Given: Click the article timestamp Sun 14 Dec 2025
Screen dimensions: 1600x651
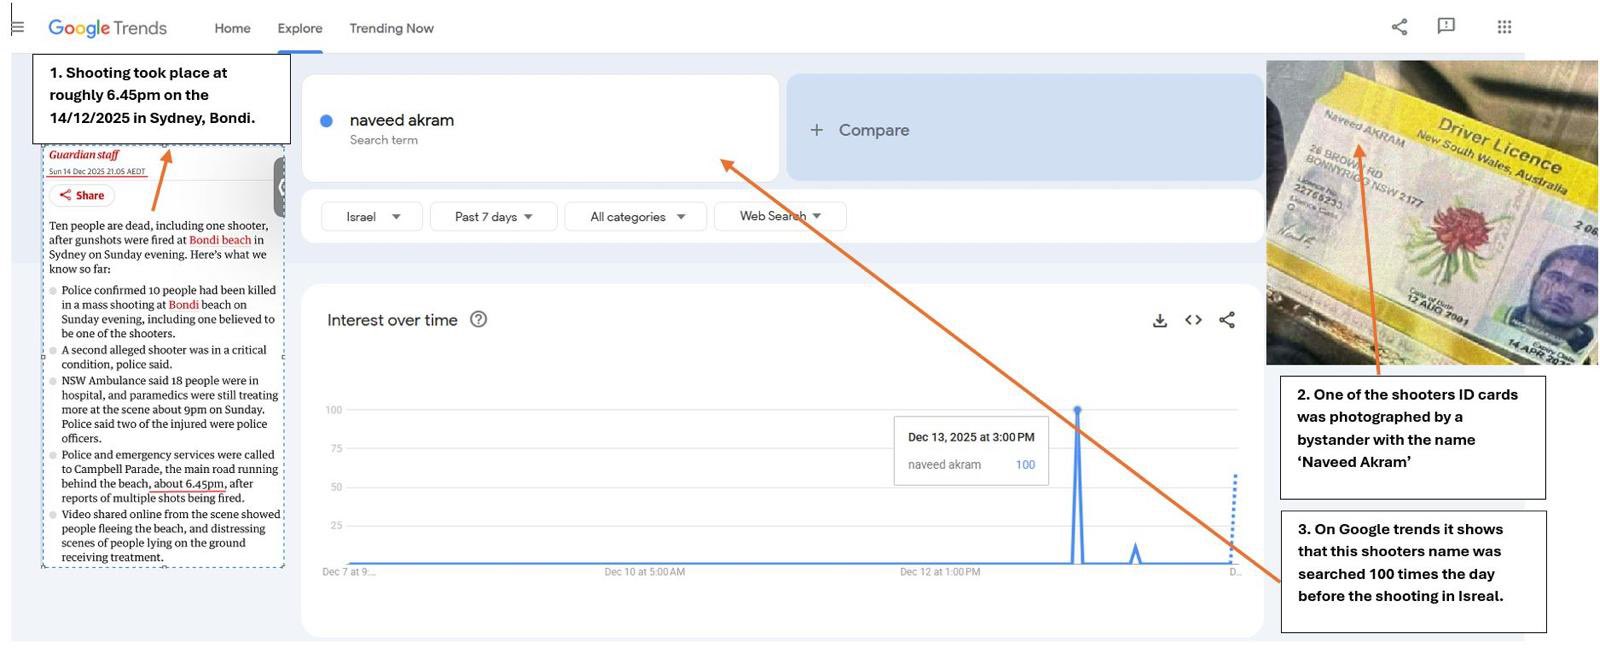Looking at the screenshot, I should coord(97,172).
